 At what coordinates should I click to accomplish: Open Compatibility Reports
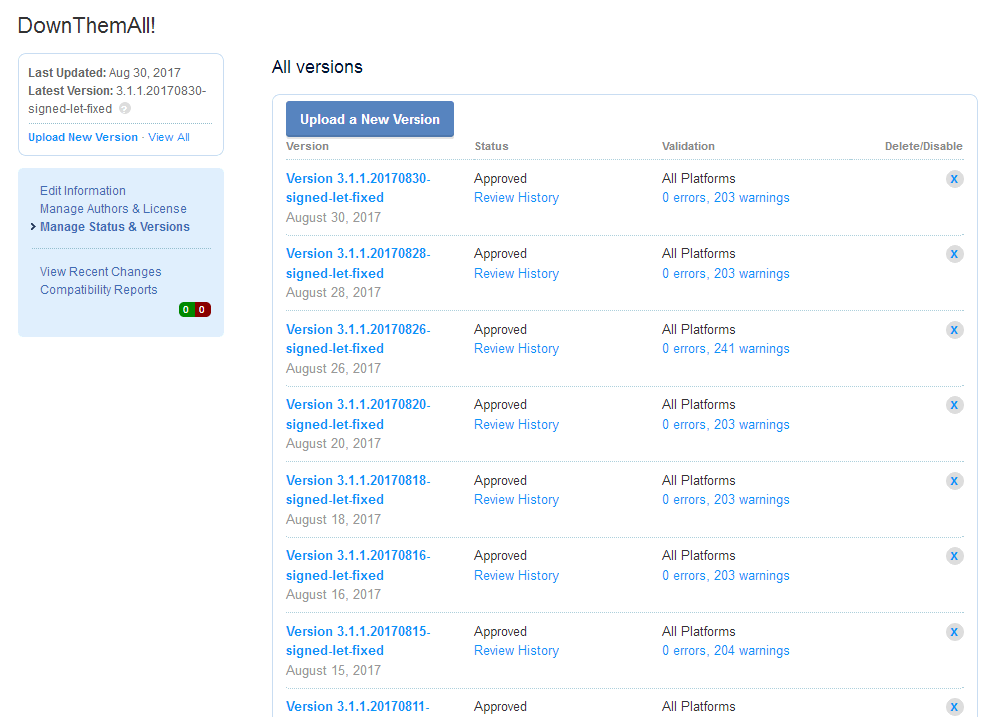pyautogui.click(x=98, y=289)
